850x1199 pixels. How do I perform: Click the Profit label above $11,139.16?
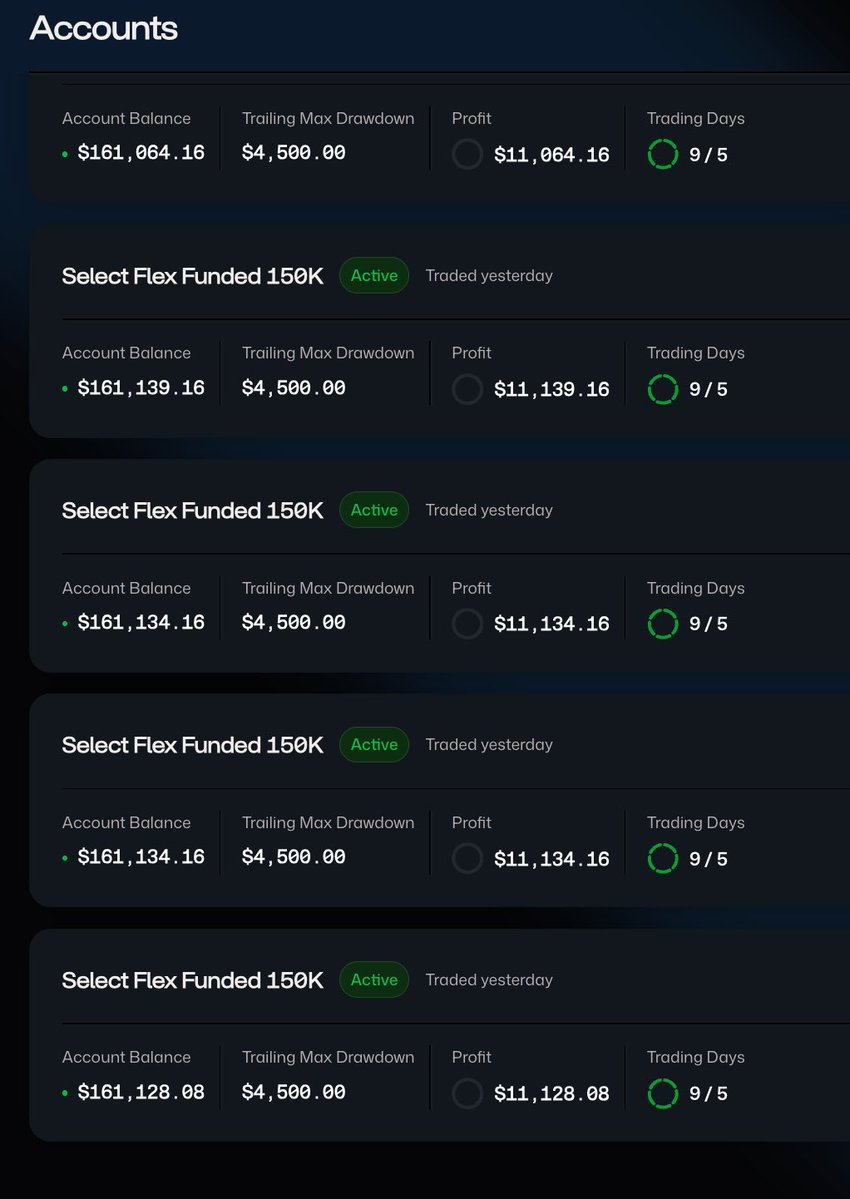[x=472, y=353]
